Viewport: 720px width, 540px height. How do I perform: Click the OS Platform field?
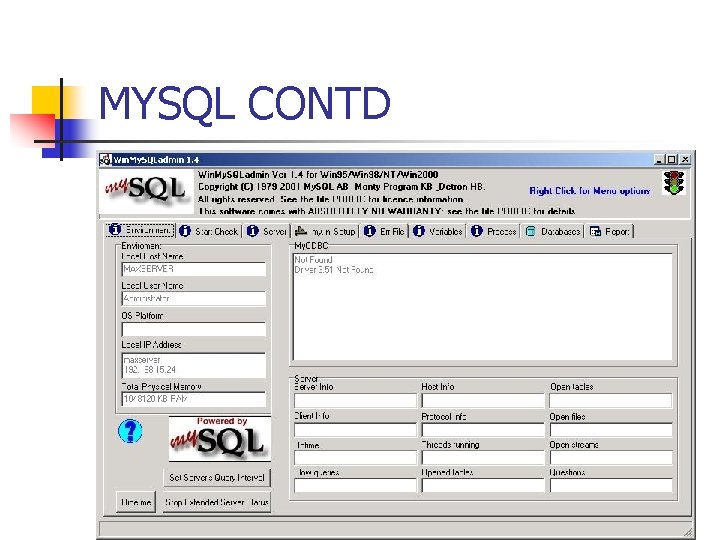point(193,329)
